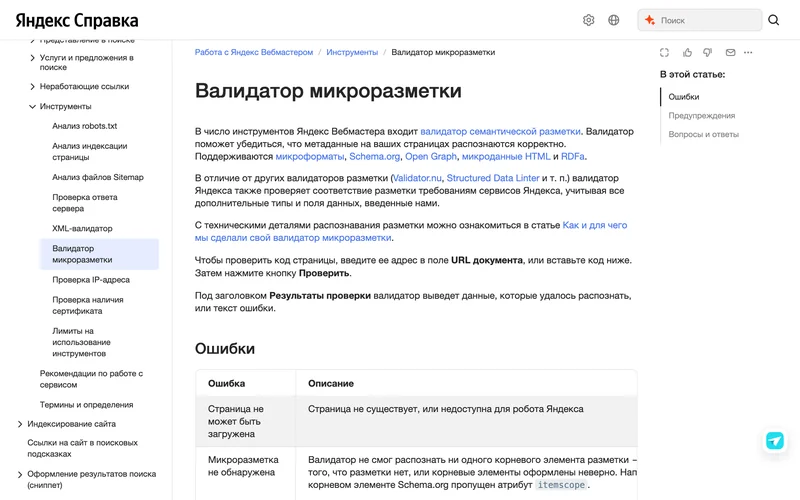Click the thumbs down icon
800x500 pixels.
click(708, 53)
